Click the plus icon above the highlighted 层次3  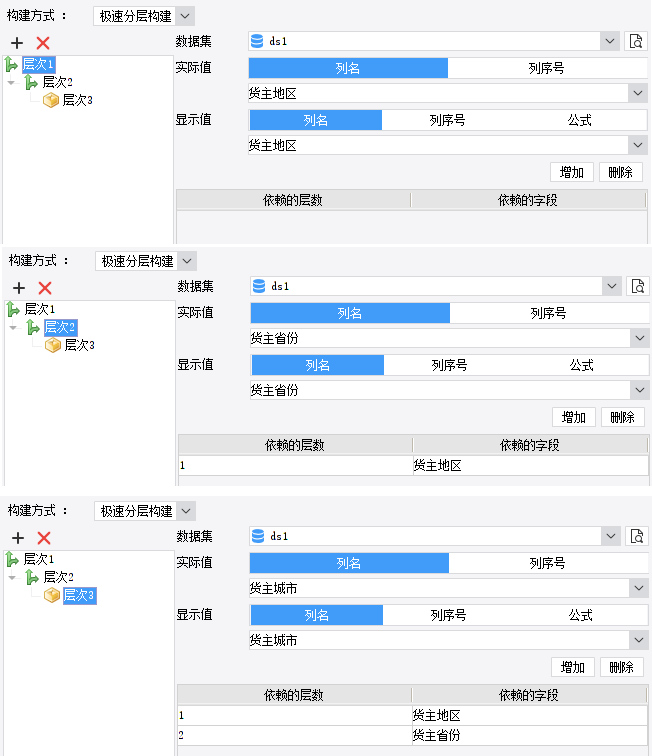pyautogui.click(x=17, y=538)
